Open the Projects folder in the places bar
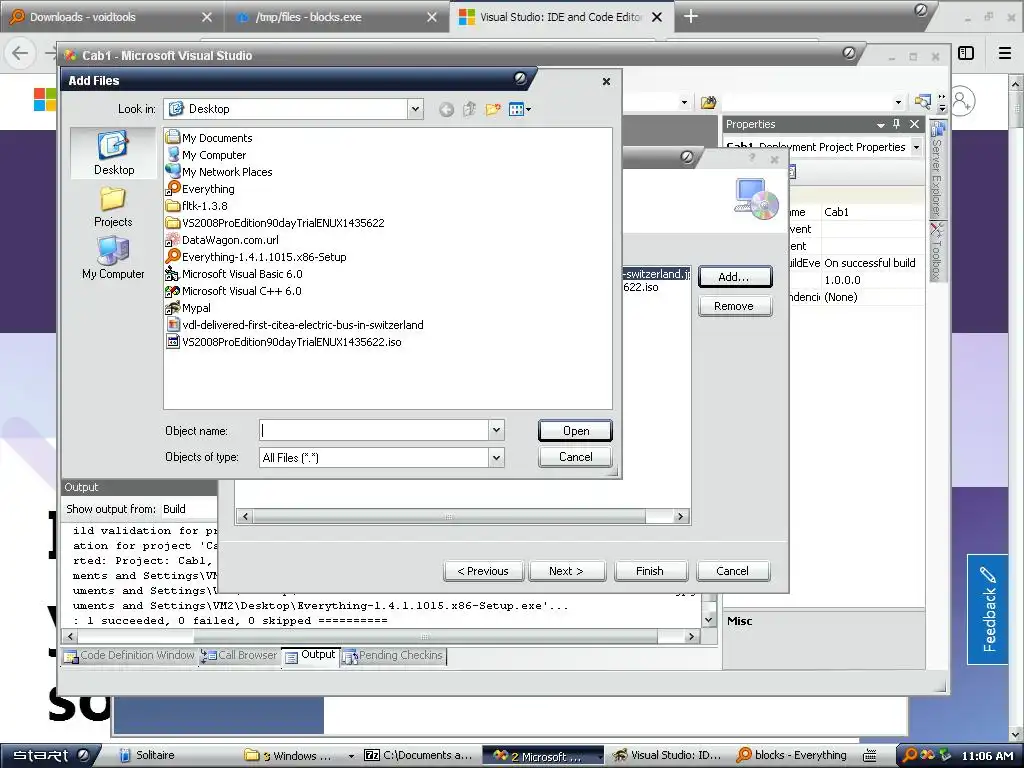 coord(113,206)
